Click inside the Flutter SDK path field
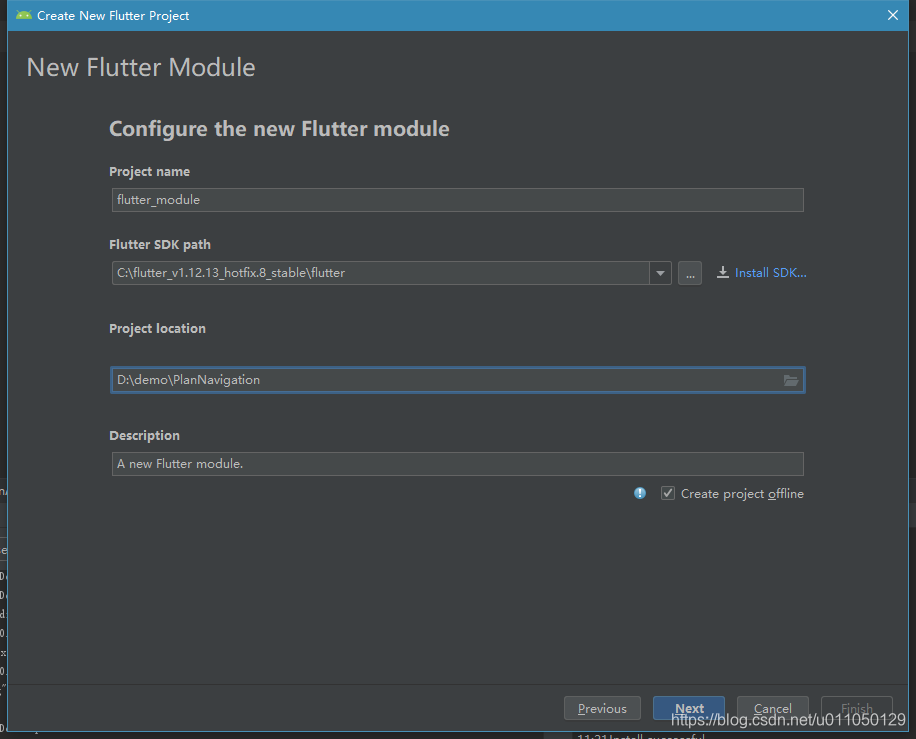916x739 pixels. (380, 272)
